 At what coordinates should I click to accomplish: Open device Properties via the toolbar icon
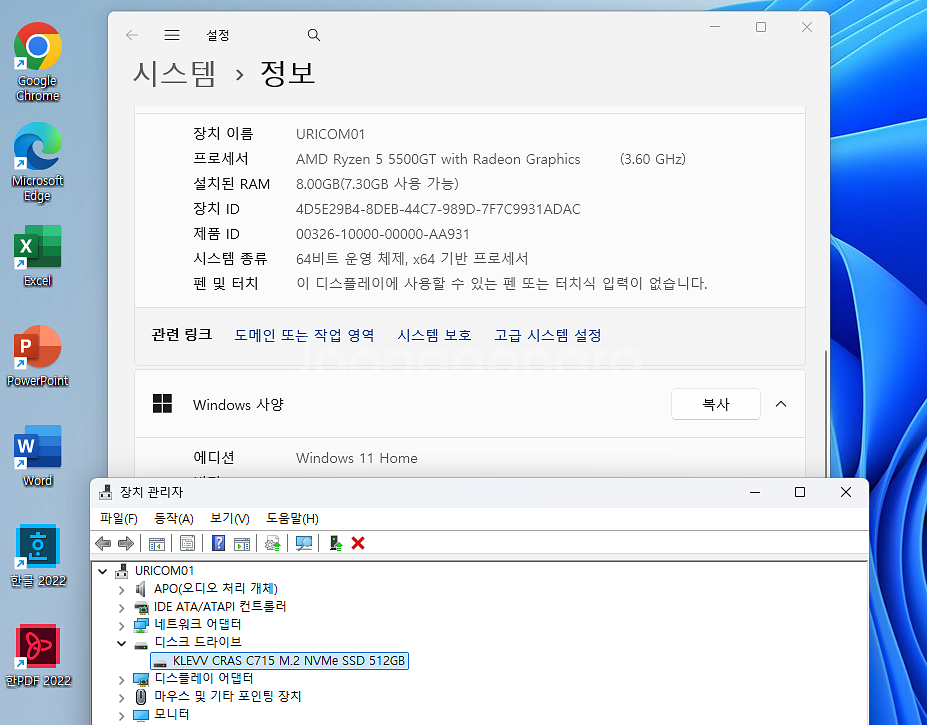(188, 543)
